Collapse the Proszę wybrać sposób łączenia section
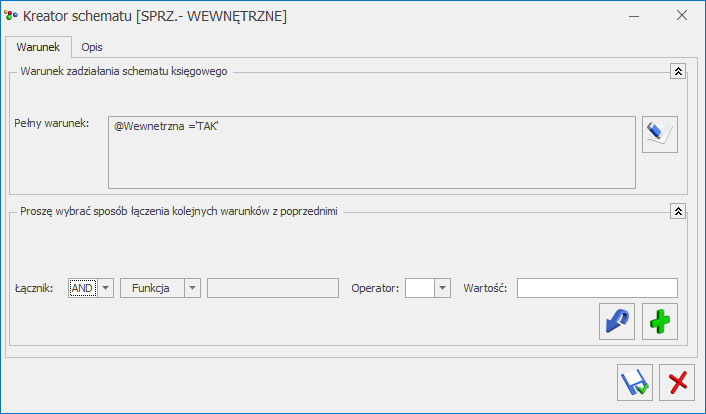 (678, 211)
